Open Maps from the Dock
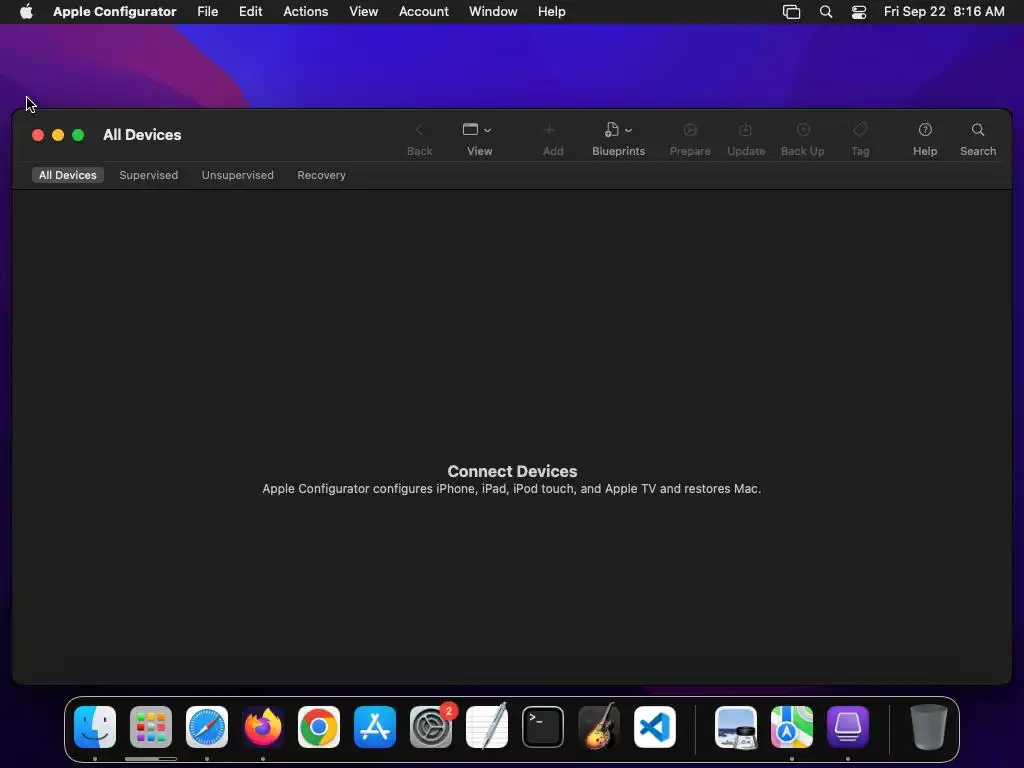This screenshot has height=768, width=1024. [x=792, y=726]
